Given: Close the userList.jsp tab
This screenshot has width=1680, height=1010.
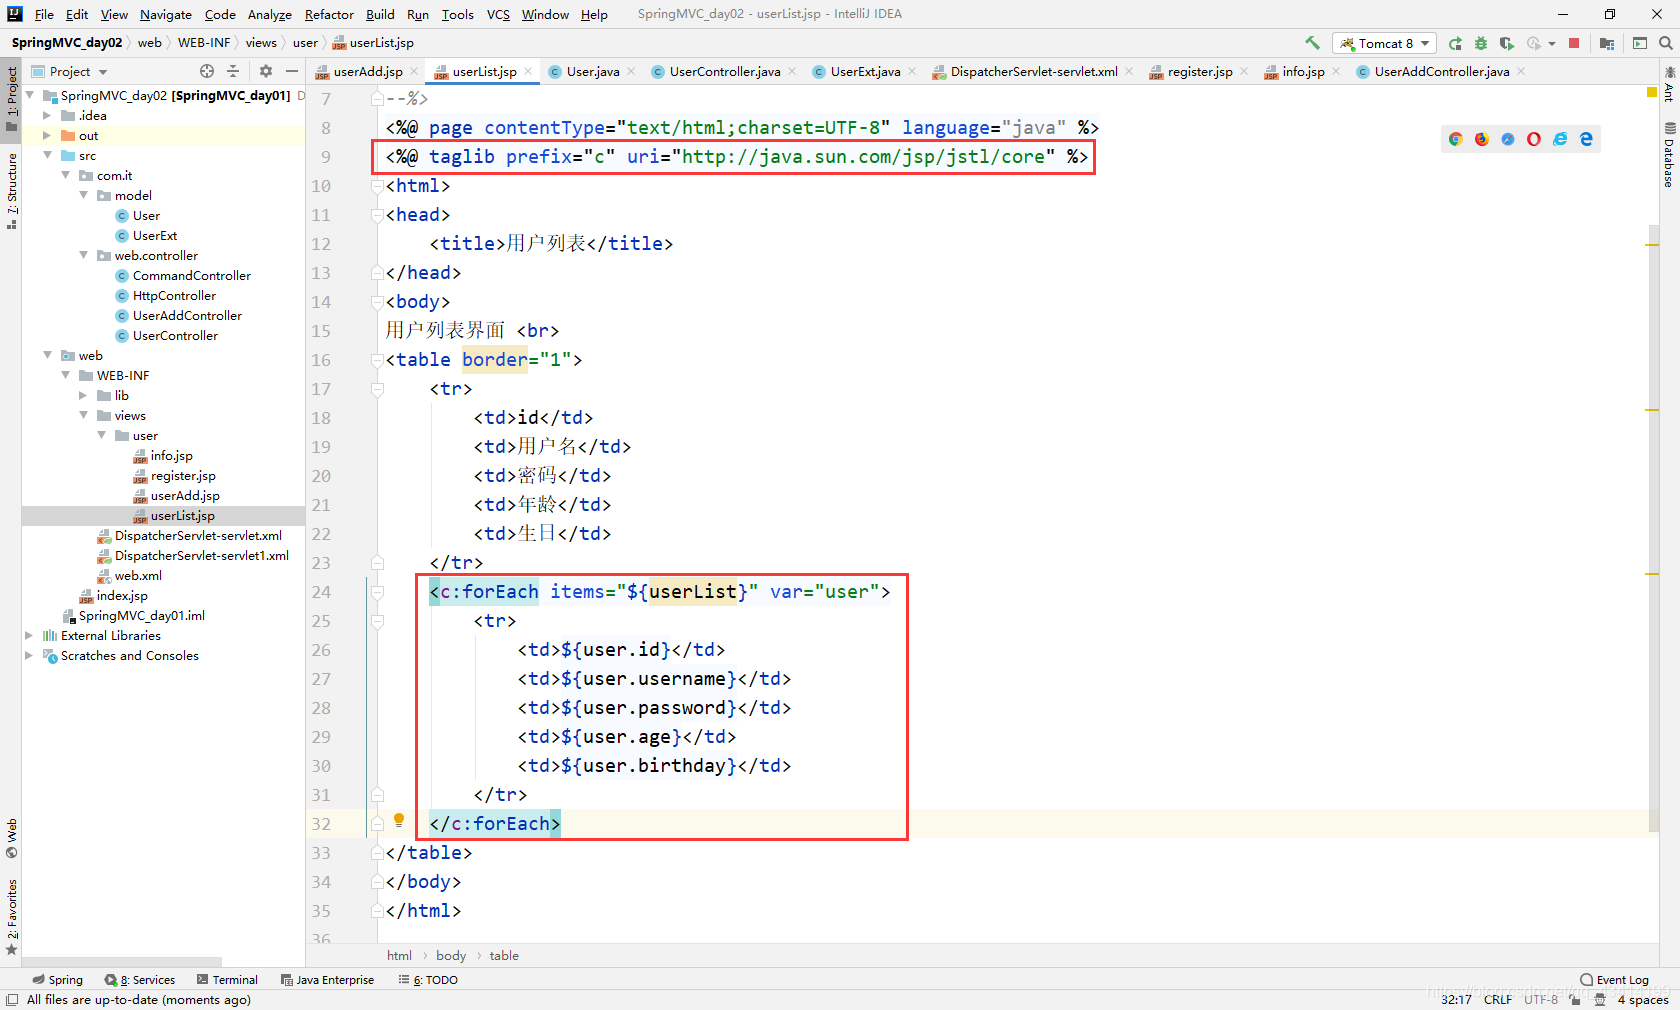Looking at the screenshot, I should tap(528, 71).
